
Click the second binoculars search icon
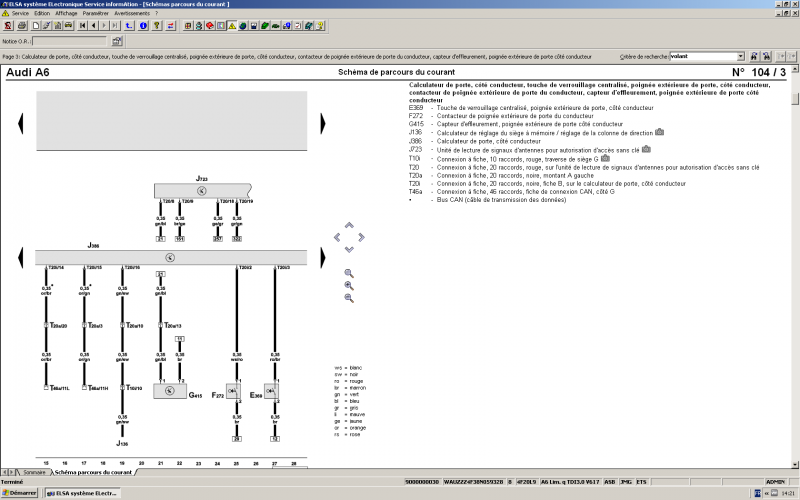(x=766, y=57)
